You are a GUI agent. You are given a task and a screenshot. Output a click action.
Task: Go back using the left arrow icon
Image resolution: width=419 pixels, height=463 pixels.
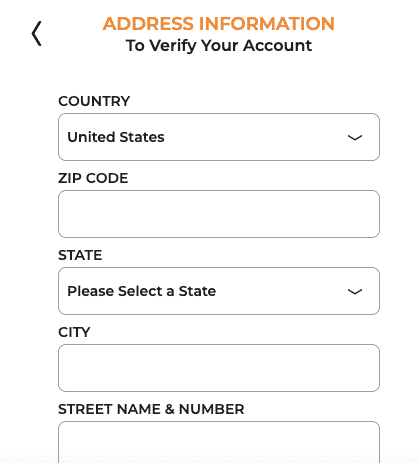[x=37, y=33]
